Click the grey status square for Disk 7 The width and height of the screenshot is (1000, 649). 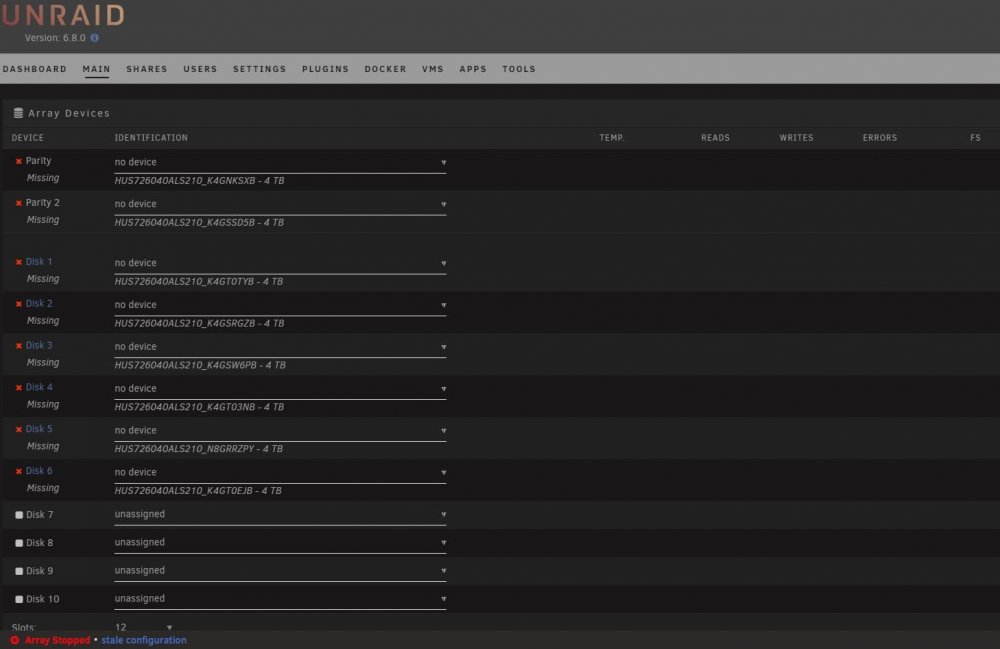coord(19,515)
